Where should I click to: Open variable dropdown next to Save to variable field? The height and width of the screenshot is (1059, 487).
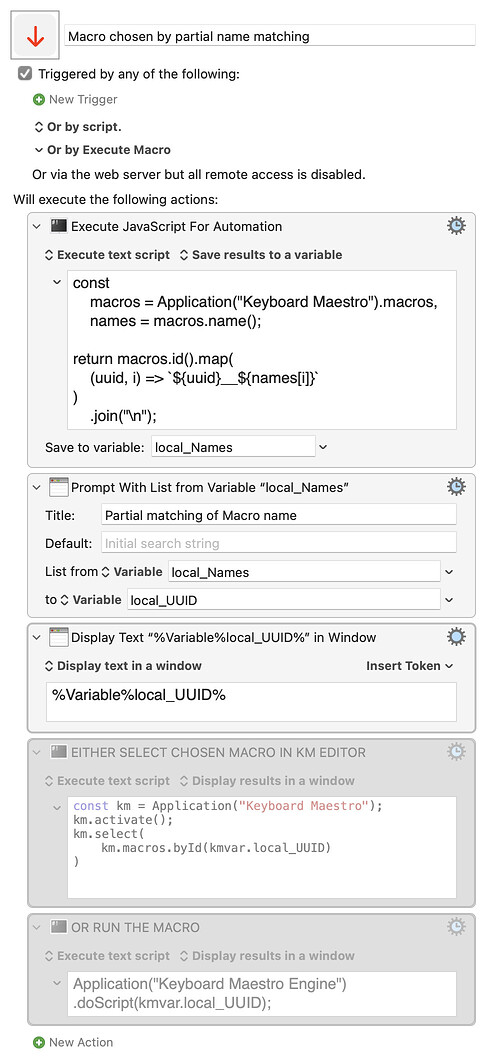323,446
